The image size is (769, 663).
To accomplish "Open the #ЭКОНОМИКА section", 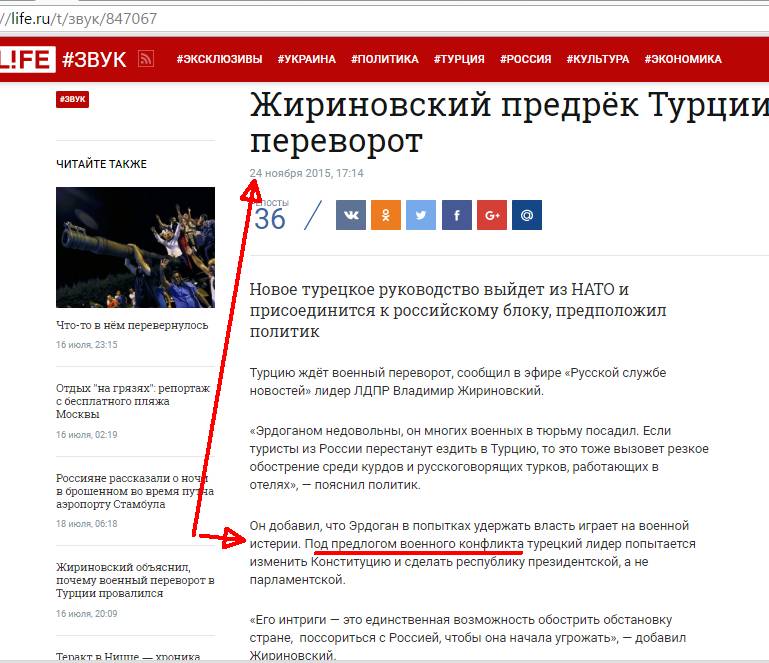I will tap(683, 59).
